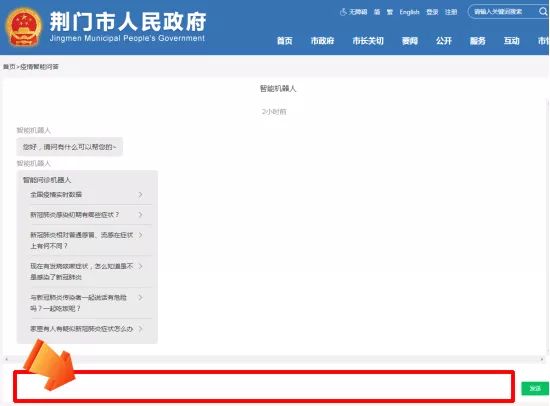Open the 首页 navigation menu item
Viewport: 550px width, 406px height.
coord(284,41)
